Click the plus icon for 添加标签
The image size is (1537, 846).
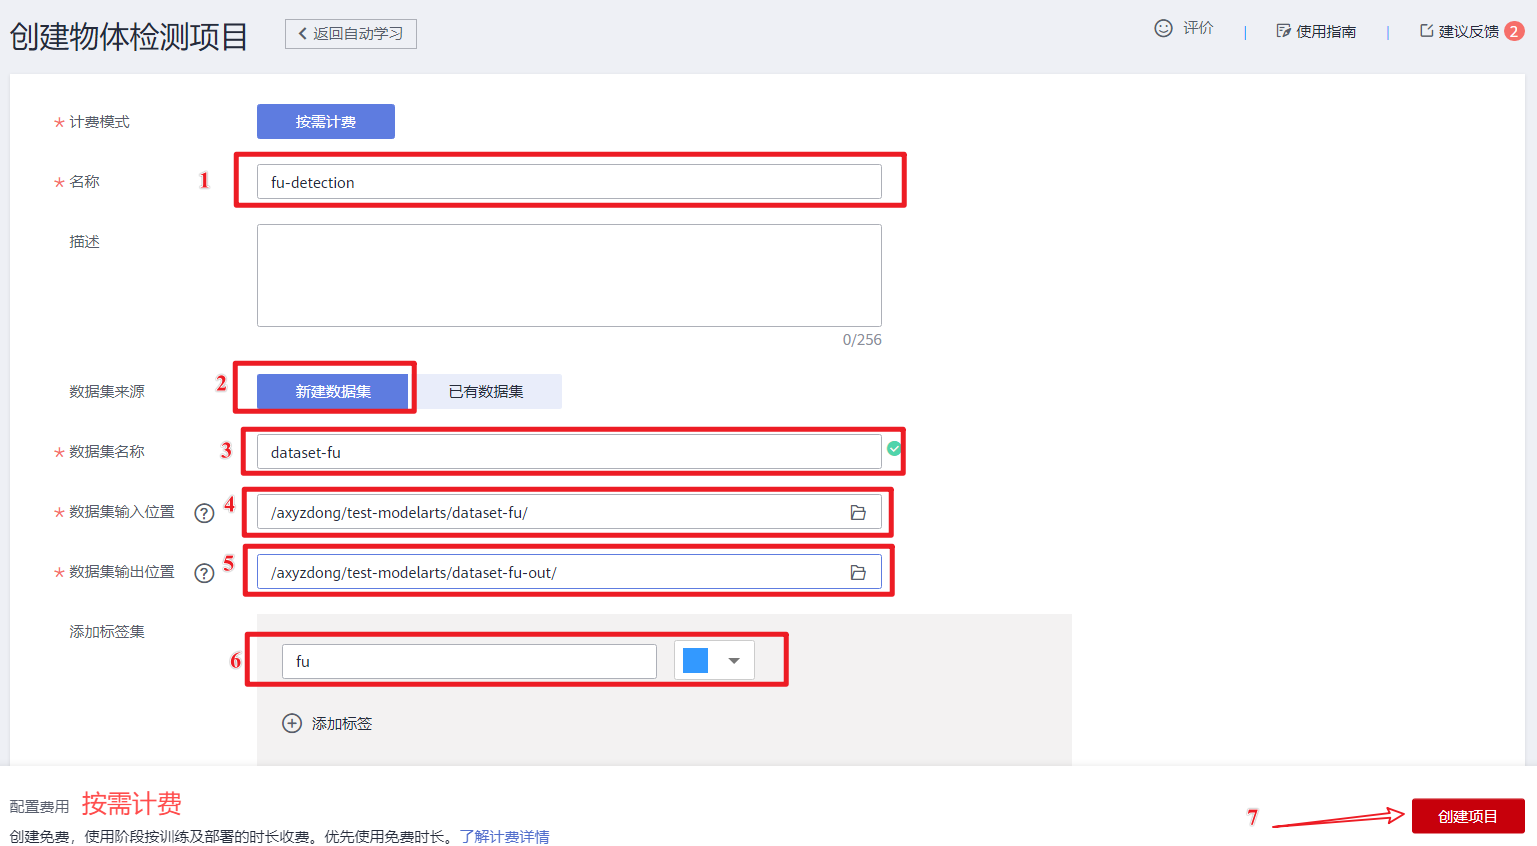point(292,723)
